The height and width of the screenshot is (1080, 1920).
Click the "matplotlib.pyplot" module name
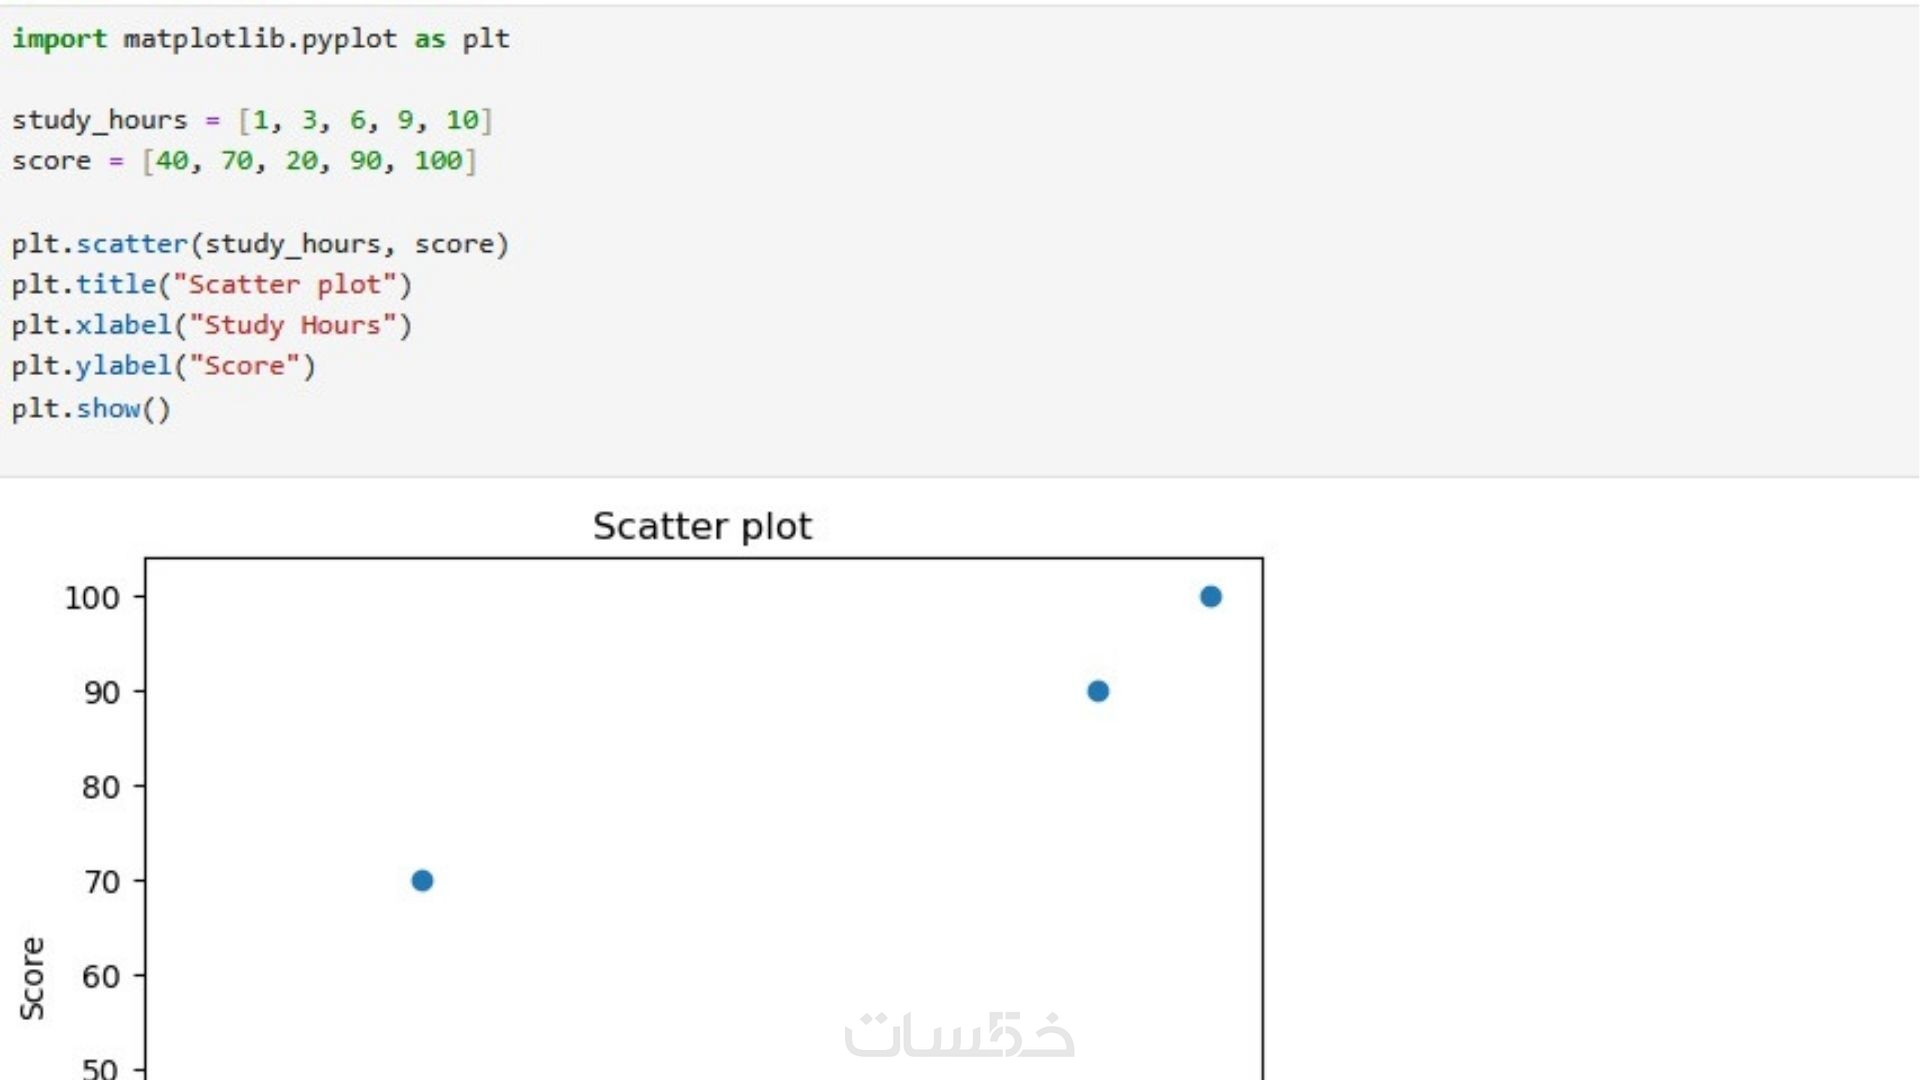tap(260, 39)
